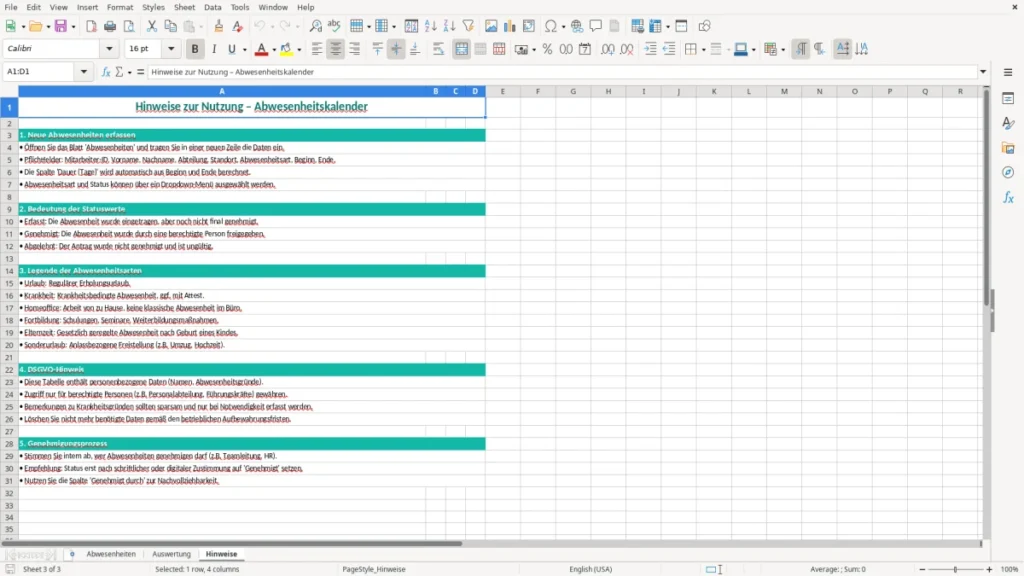Apply the yellow background highlight swatch

286,49
